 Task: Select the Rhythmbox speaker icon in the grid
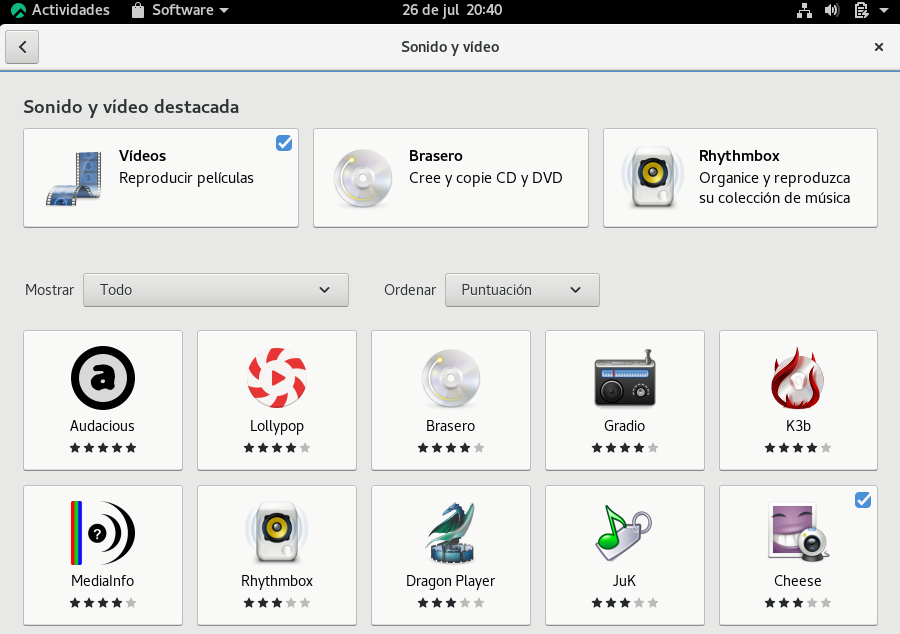tap(277, 532)
